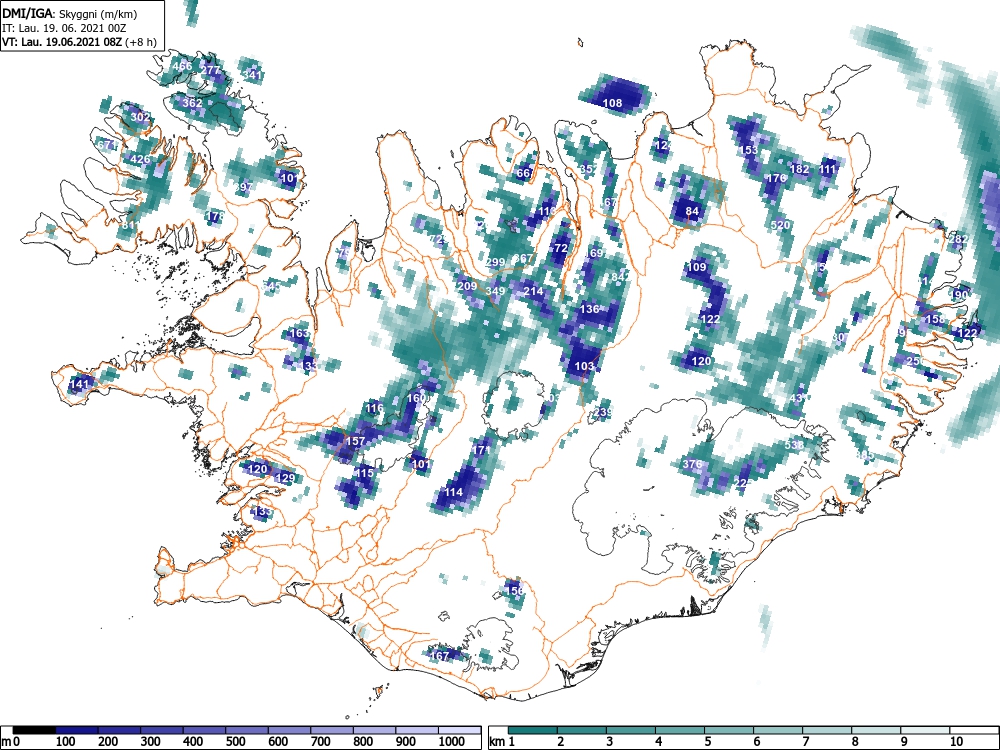
Task: Click the '426' visibility value
Action: click(140, 159)
